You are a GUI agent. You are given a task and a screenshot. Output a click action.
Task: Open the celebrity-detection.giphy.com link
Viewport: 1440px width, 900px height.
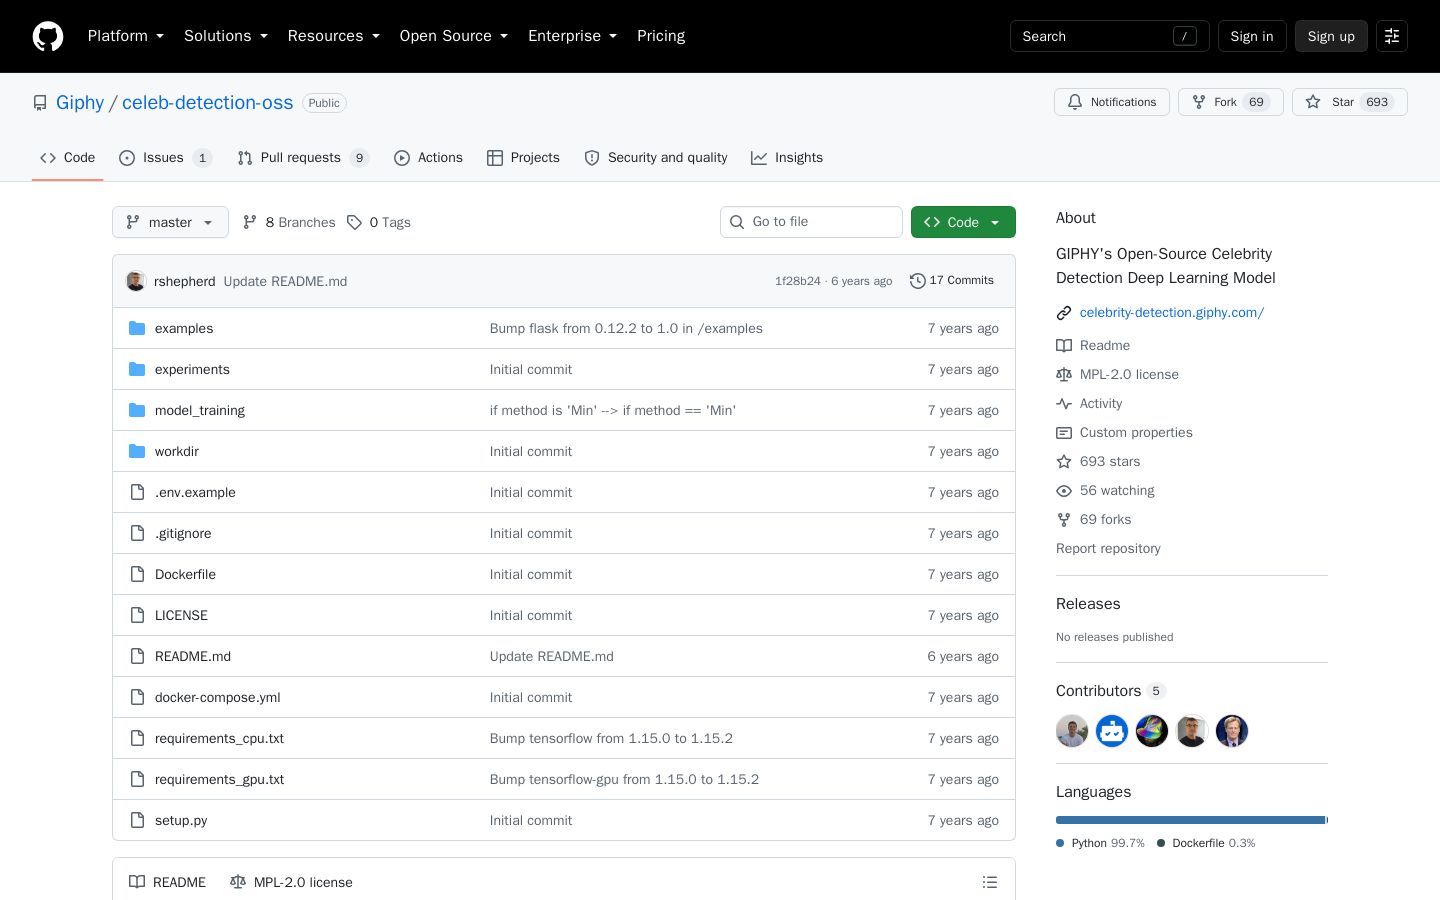(x=1172, y=313)
